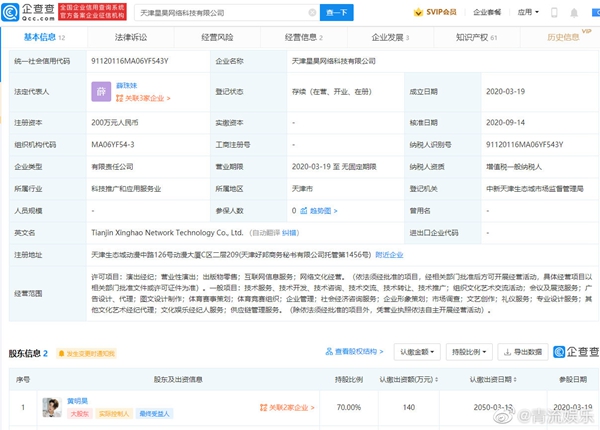Switch to the 企业发展 tab
This screenshot has height=430, width=600.
coord(390,37)
